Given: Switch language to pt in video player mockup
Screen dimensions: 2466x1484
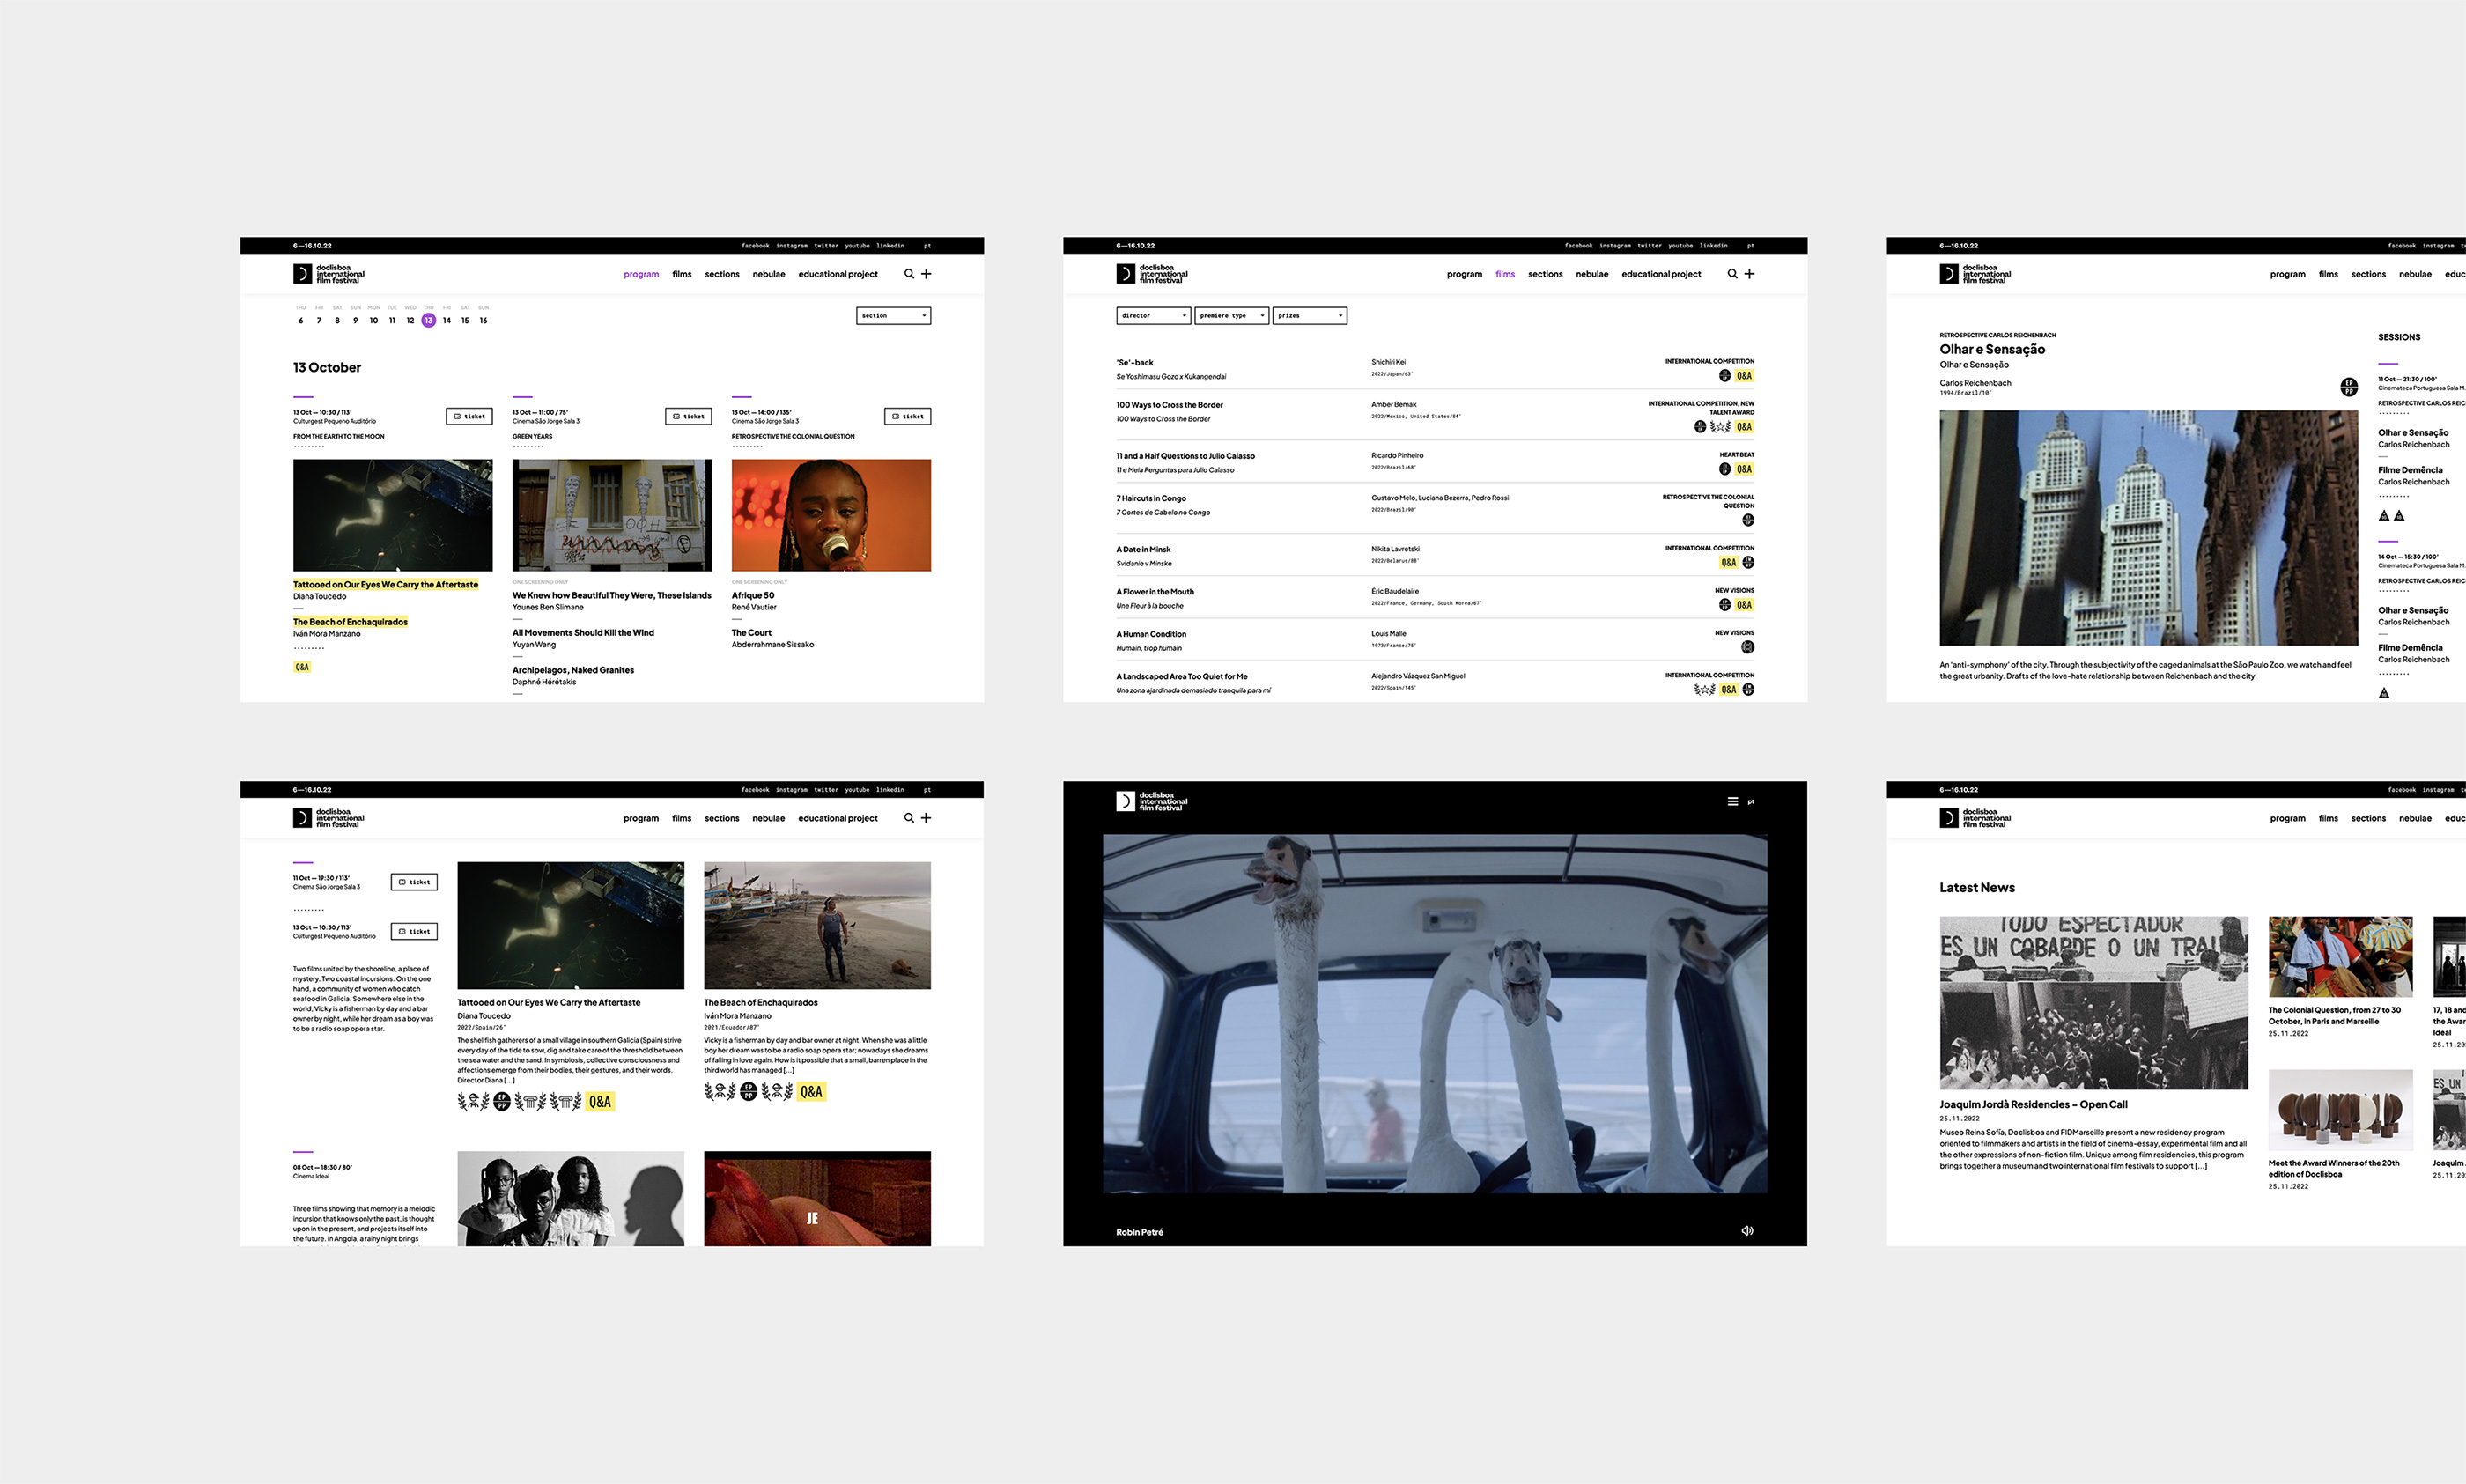Looking at the screenshot, I should click(1751, 801).
